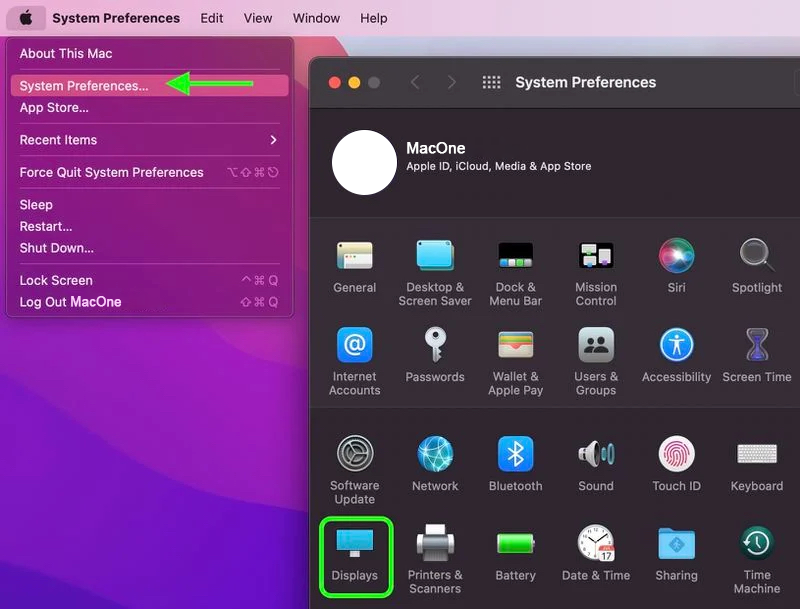This screenshot has height=609, width=800.
Task: Open the Displays preference pane
Action: coord(355,556)
